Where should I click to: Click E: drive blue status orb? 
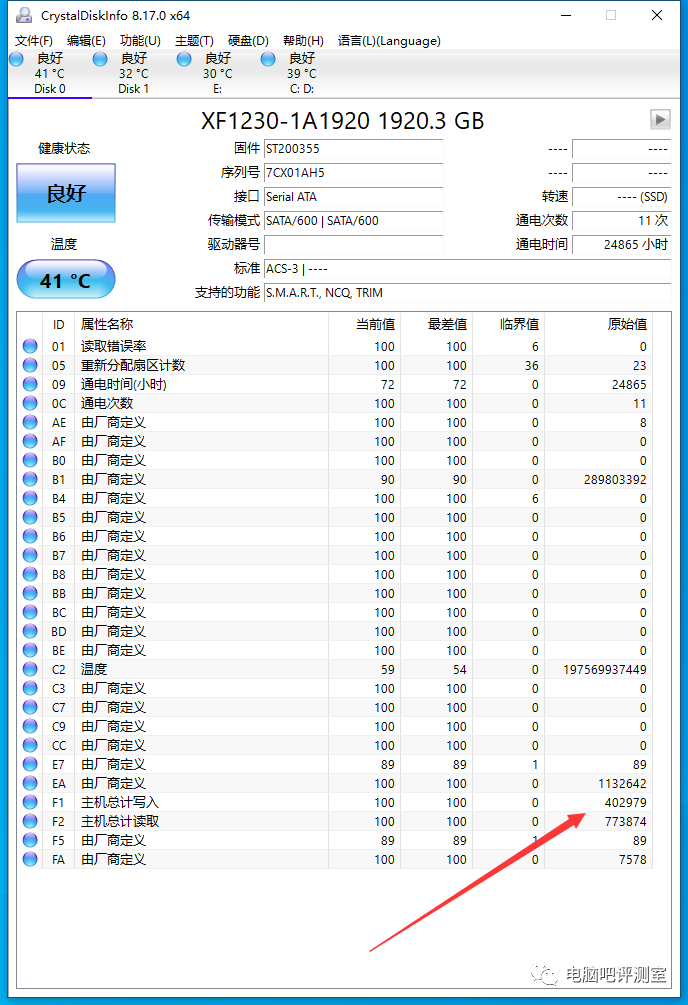(184, 60)
